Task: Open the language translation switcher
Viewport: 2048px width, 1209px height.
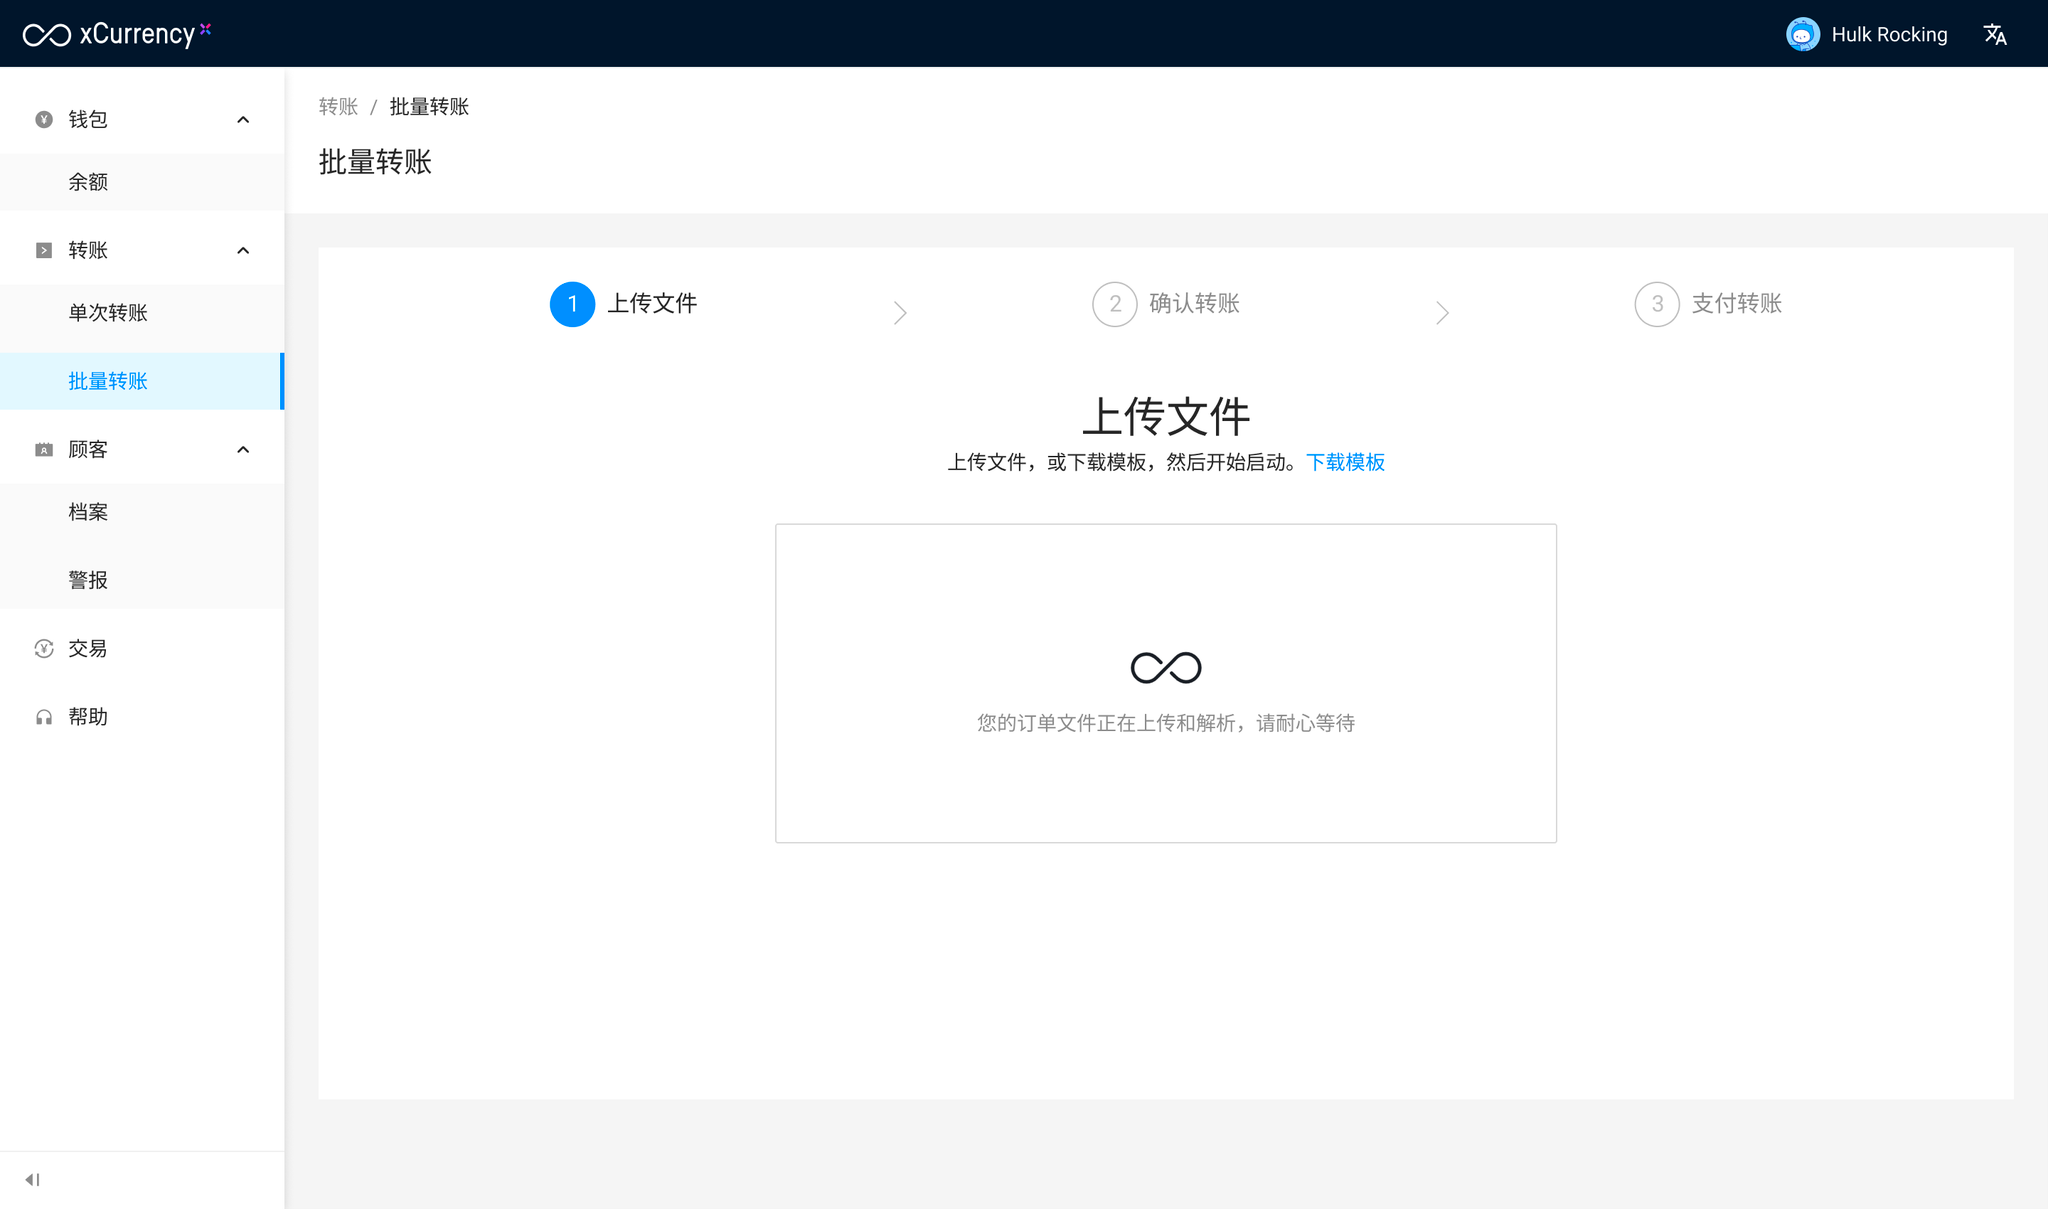Action: point(1995,35)
